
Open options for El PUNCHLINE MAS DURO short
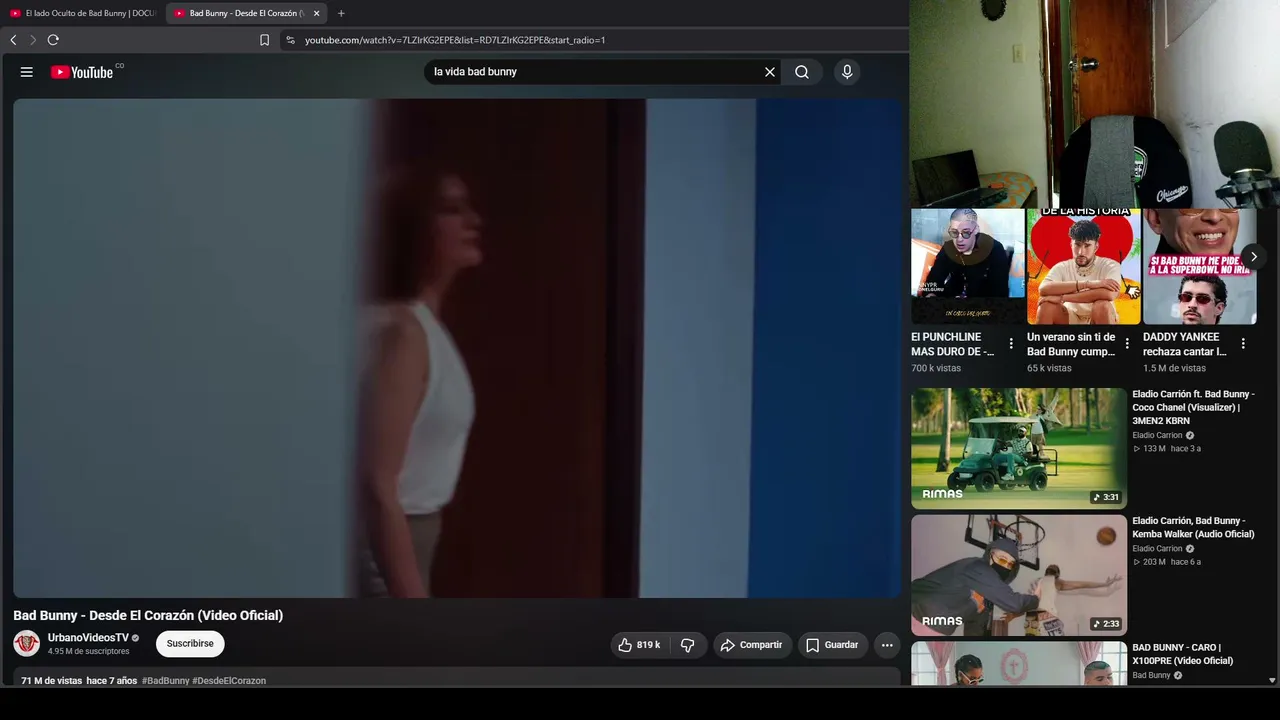coord(1011,344)
